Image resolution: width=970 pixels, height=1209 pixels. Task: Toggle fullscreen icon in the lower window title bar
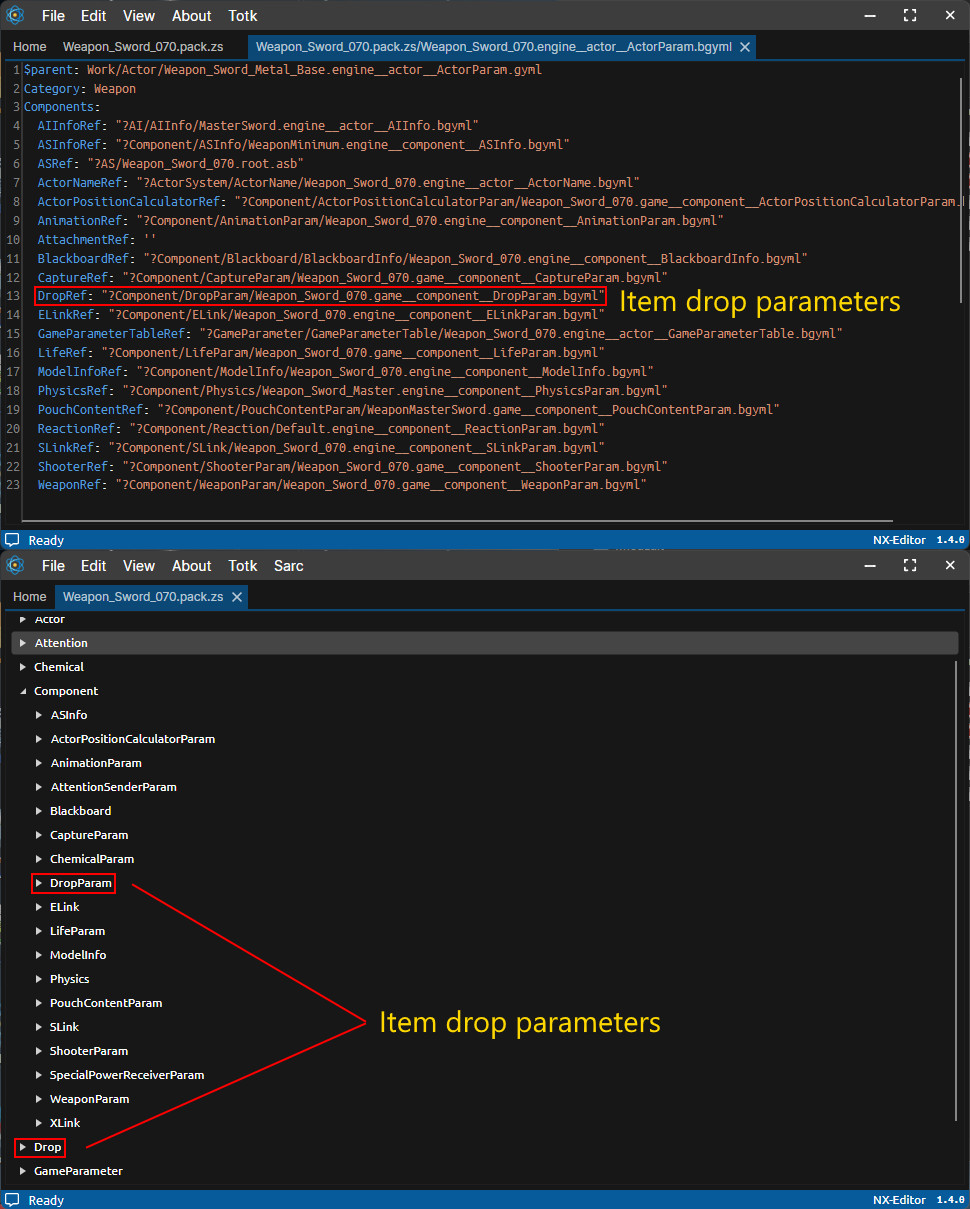[x=910, y=566]
